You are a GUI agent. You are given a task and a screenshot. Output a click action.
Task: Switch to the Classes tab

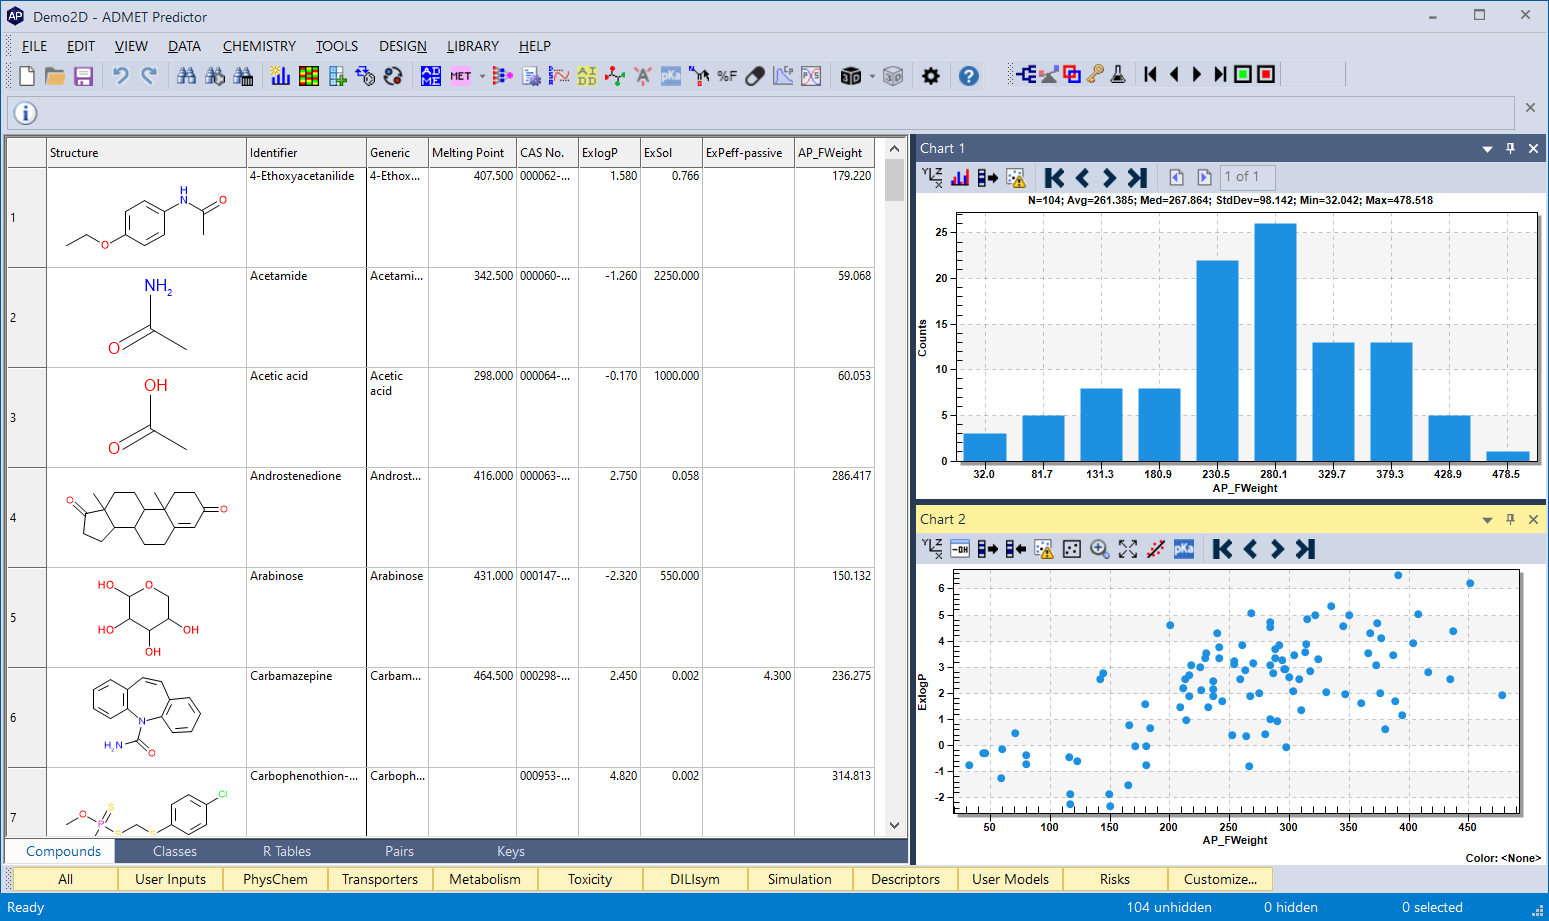[175, 851]
